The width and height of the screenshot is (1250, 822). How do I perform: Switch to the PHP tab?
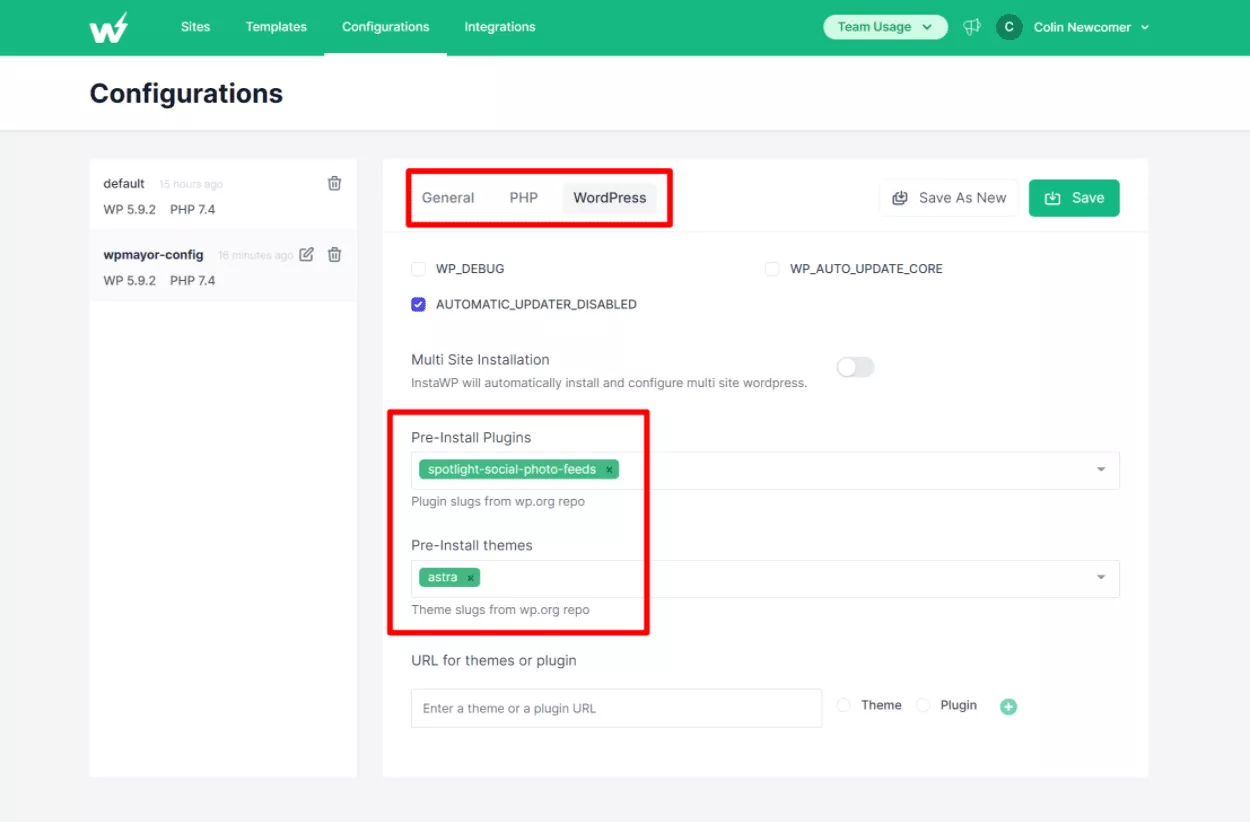[x=524, y=198]
